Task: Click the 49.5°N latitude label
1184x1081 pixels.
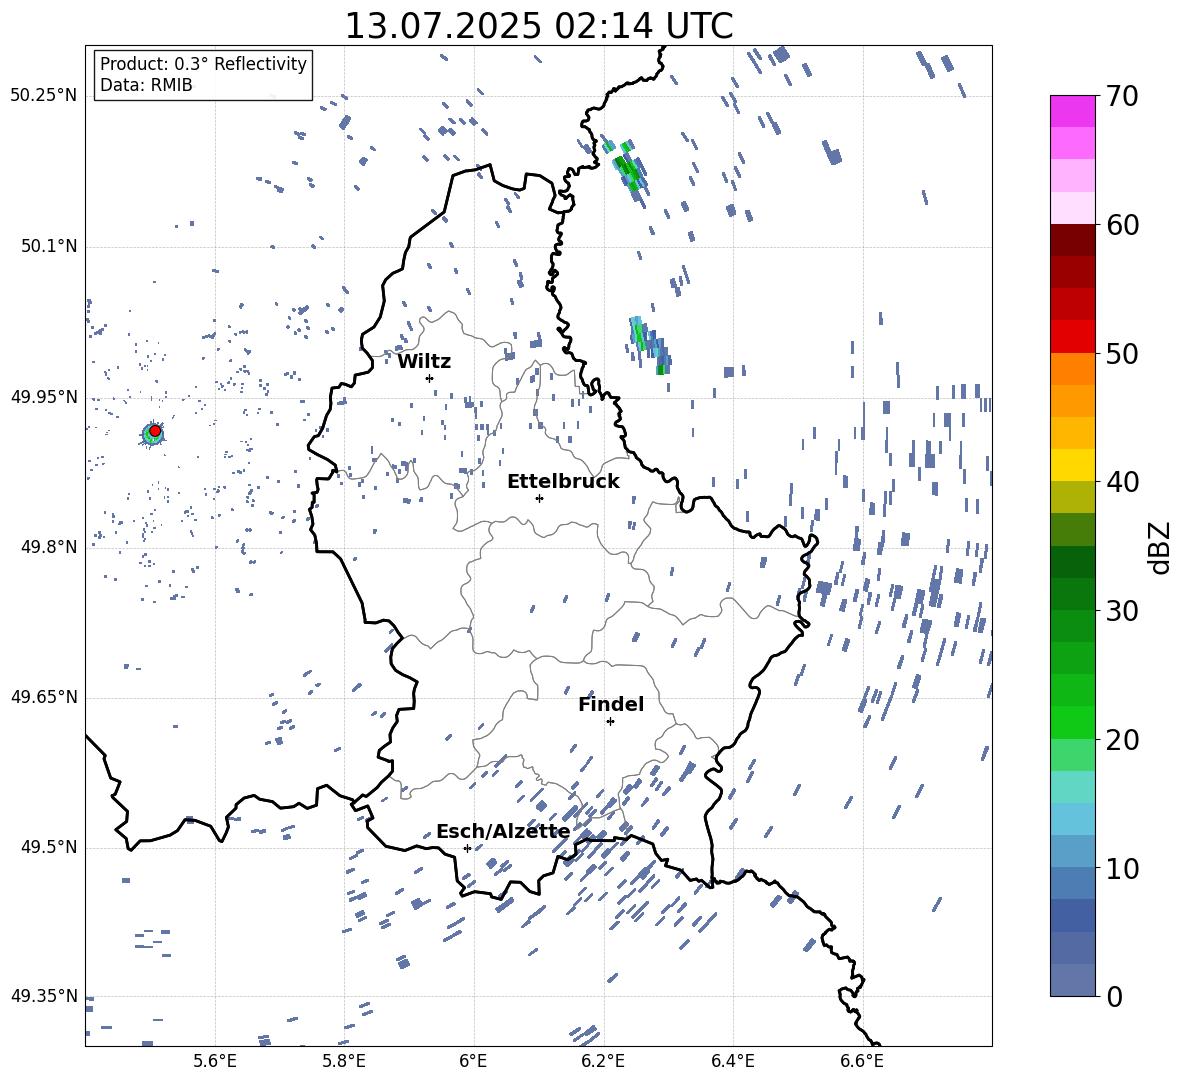Action: [48, 848]
